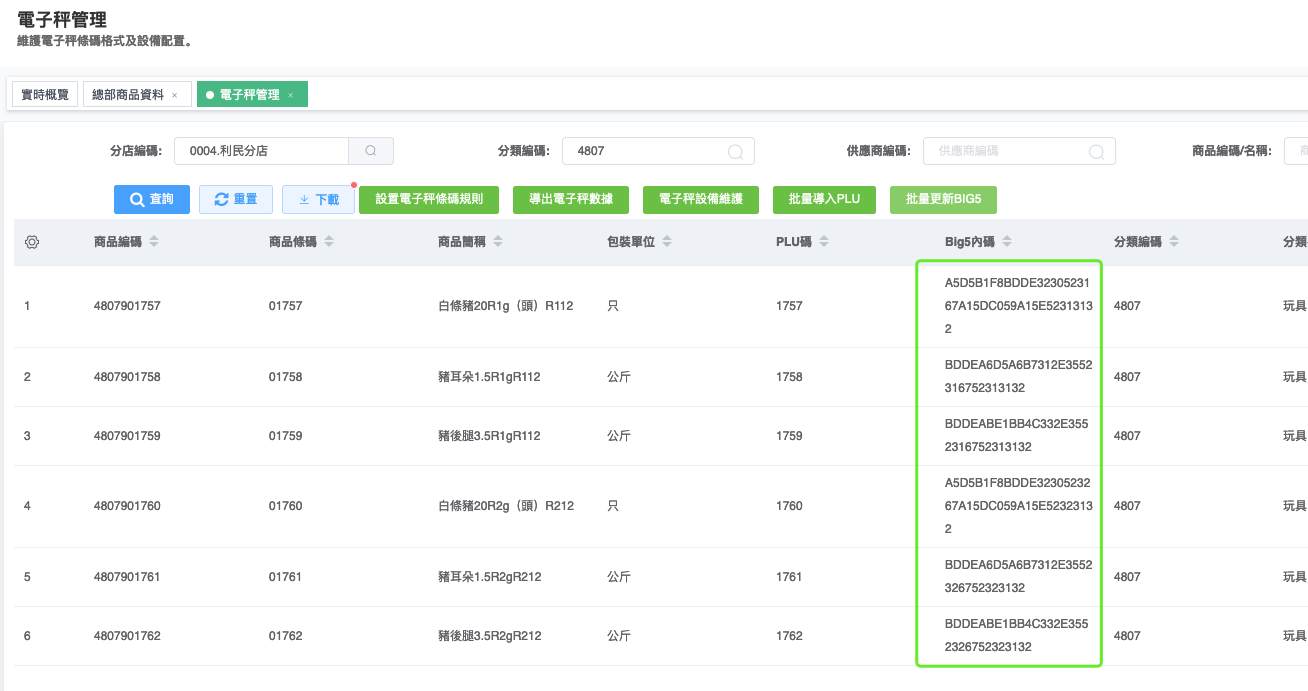This screenshot has width=1308, height=691.
Task: Click search icon in 分店編碼 field
Action: point(371,151)
